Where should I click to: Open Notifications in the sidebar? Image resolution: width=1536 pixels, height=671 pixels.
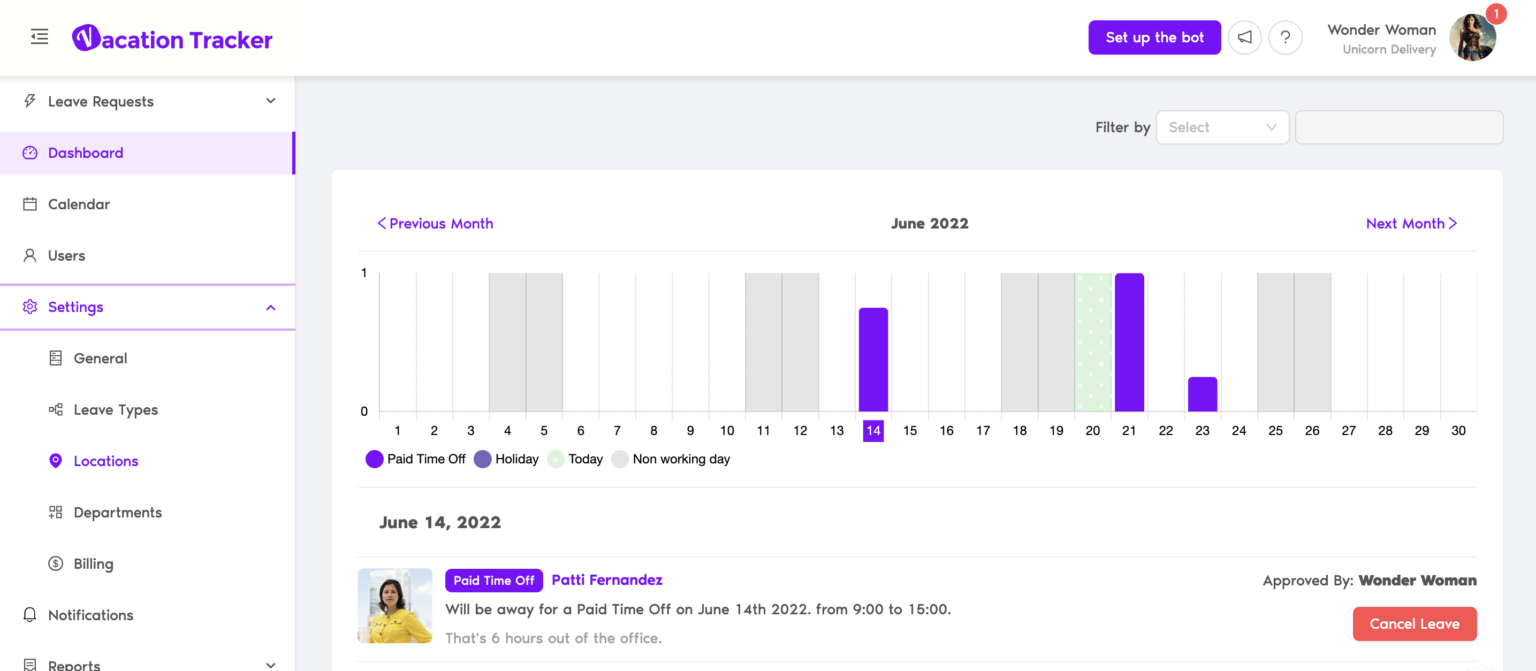(x=147, y=615)
